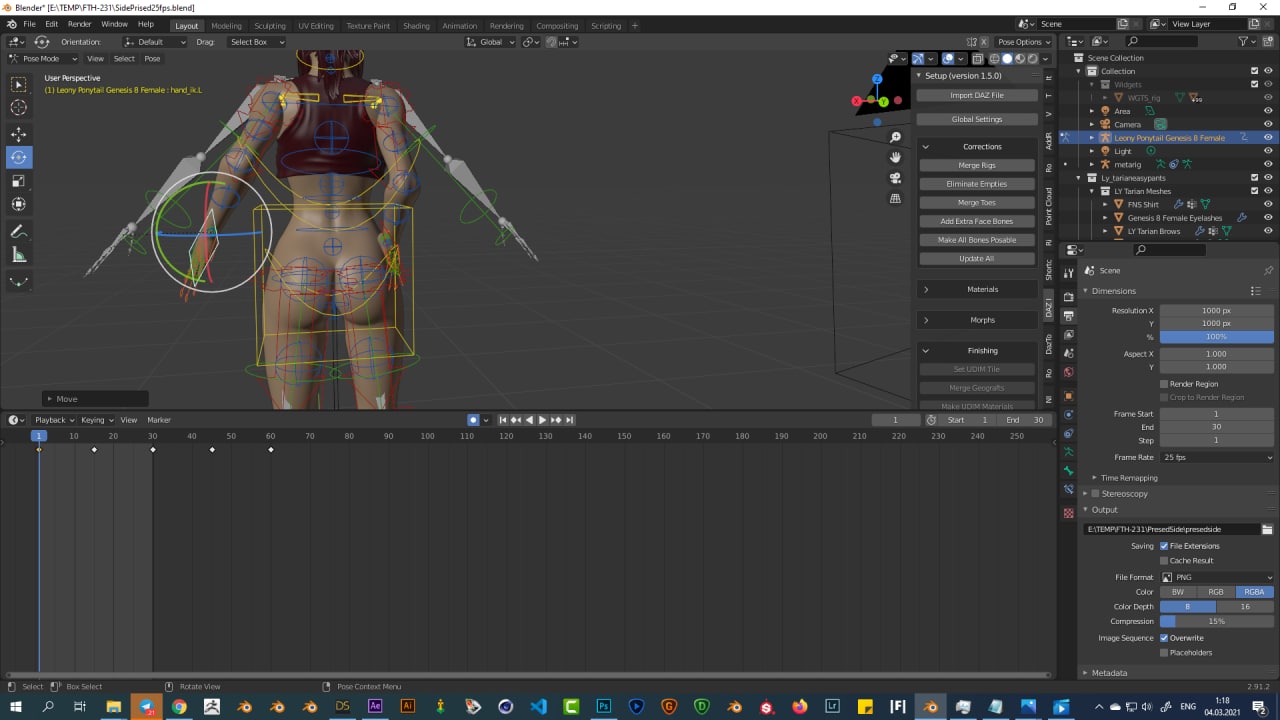Click the Measure tool icon
Image resolution: width=1280 pixels, height=720 pixels.
point(19,255)
